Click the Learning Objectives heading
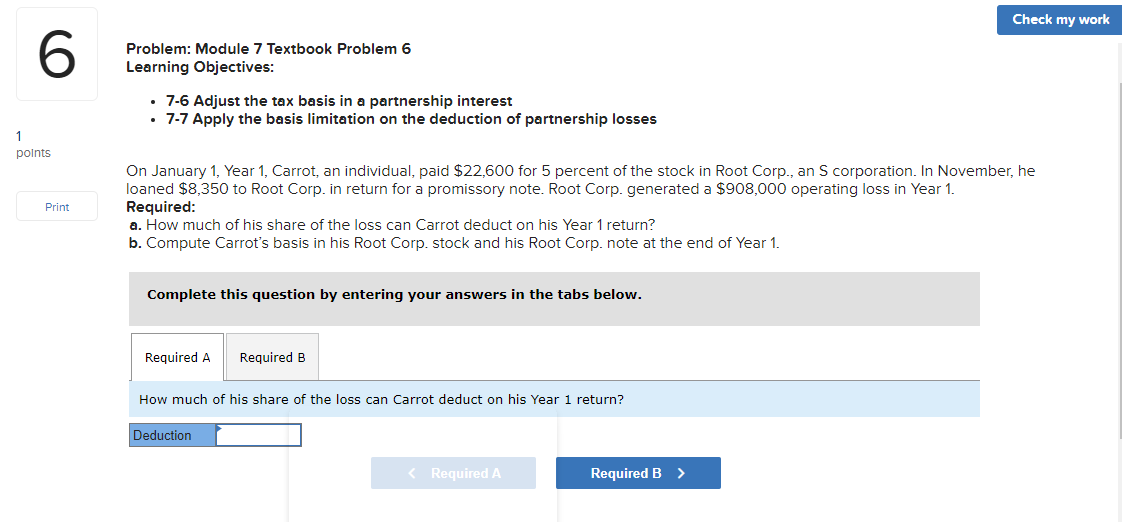Viewport: 1122px width, 522px height. [200, 67]
